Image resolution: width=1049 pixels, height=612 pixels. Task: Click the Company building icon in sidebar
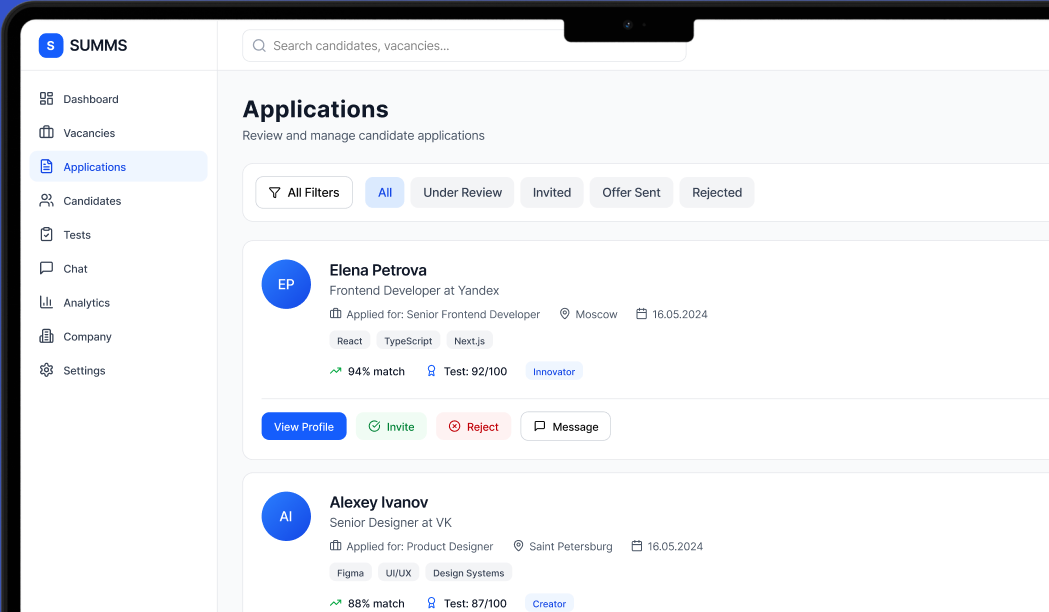coord(46,336)
